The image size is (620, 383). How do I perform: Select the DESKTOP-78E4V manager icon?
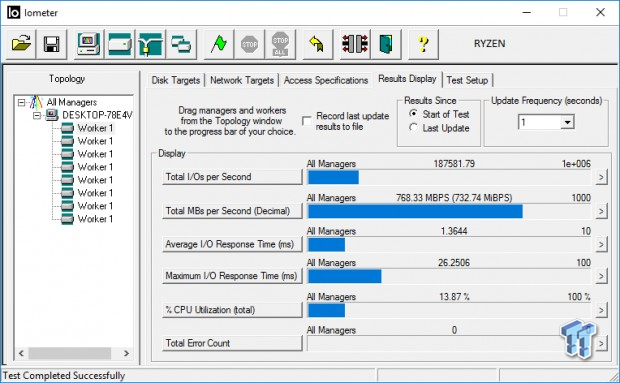pyautogui.click(x=51, y=115)
